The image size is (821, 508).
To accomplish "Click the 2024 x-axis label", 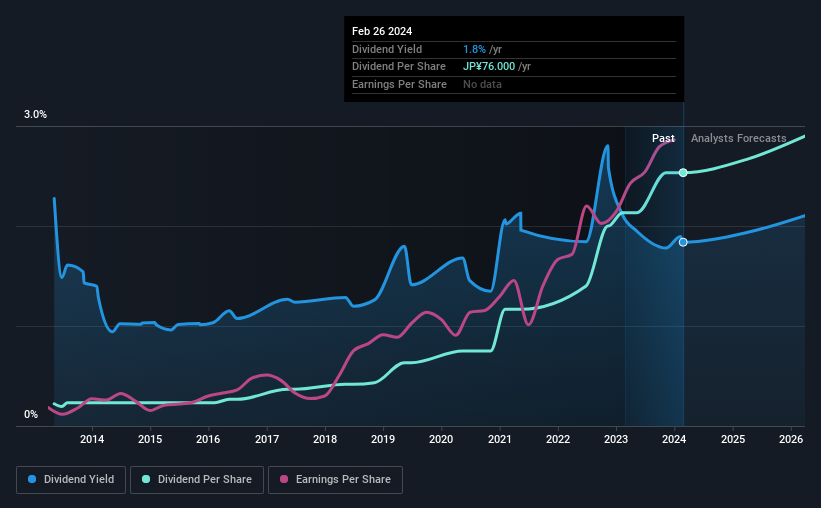I will click(x=674, y=439).
